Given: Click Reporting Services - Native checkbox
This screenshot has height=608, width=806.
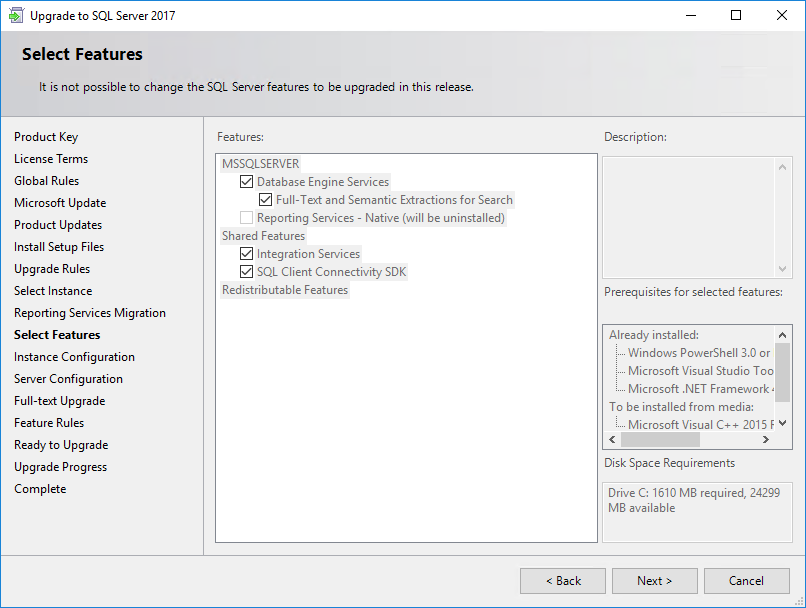Looking at the screenshot, I should click(x=246, y=218).
